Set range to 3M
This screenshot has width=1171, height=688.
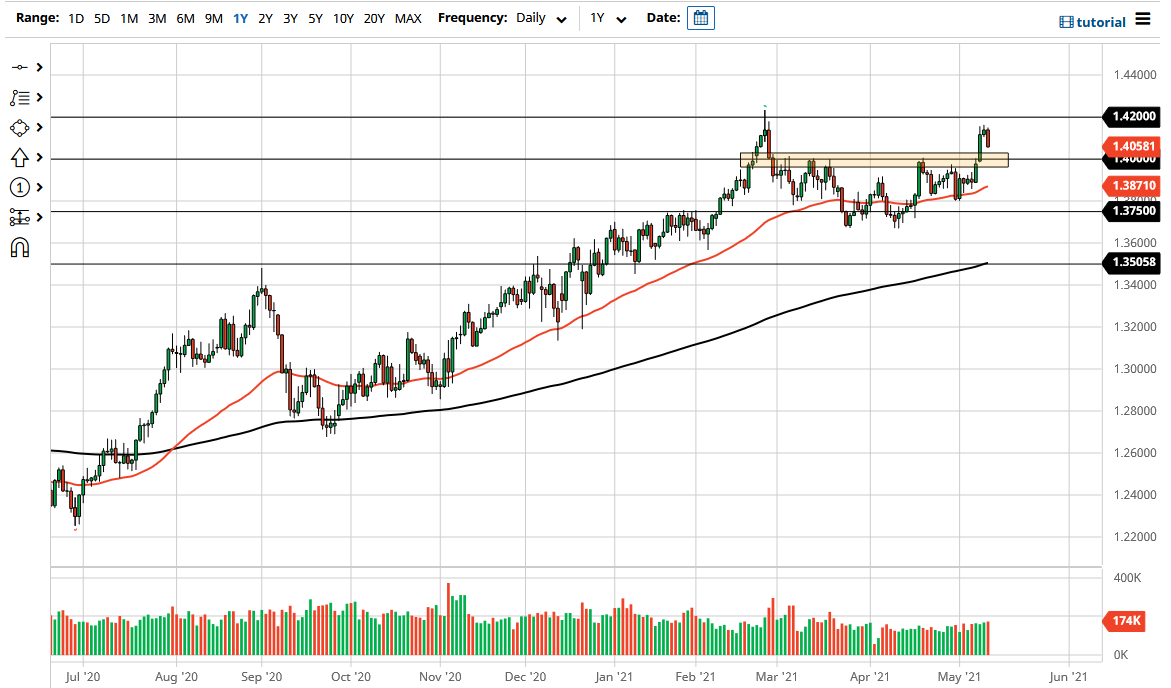pyautogui.click(x=157, y=19)
